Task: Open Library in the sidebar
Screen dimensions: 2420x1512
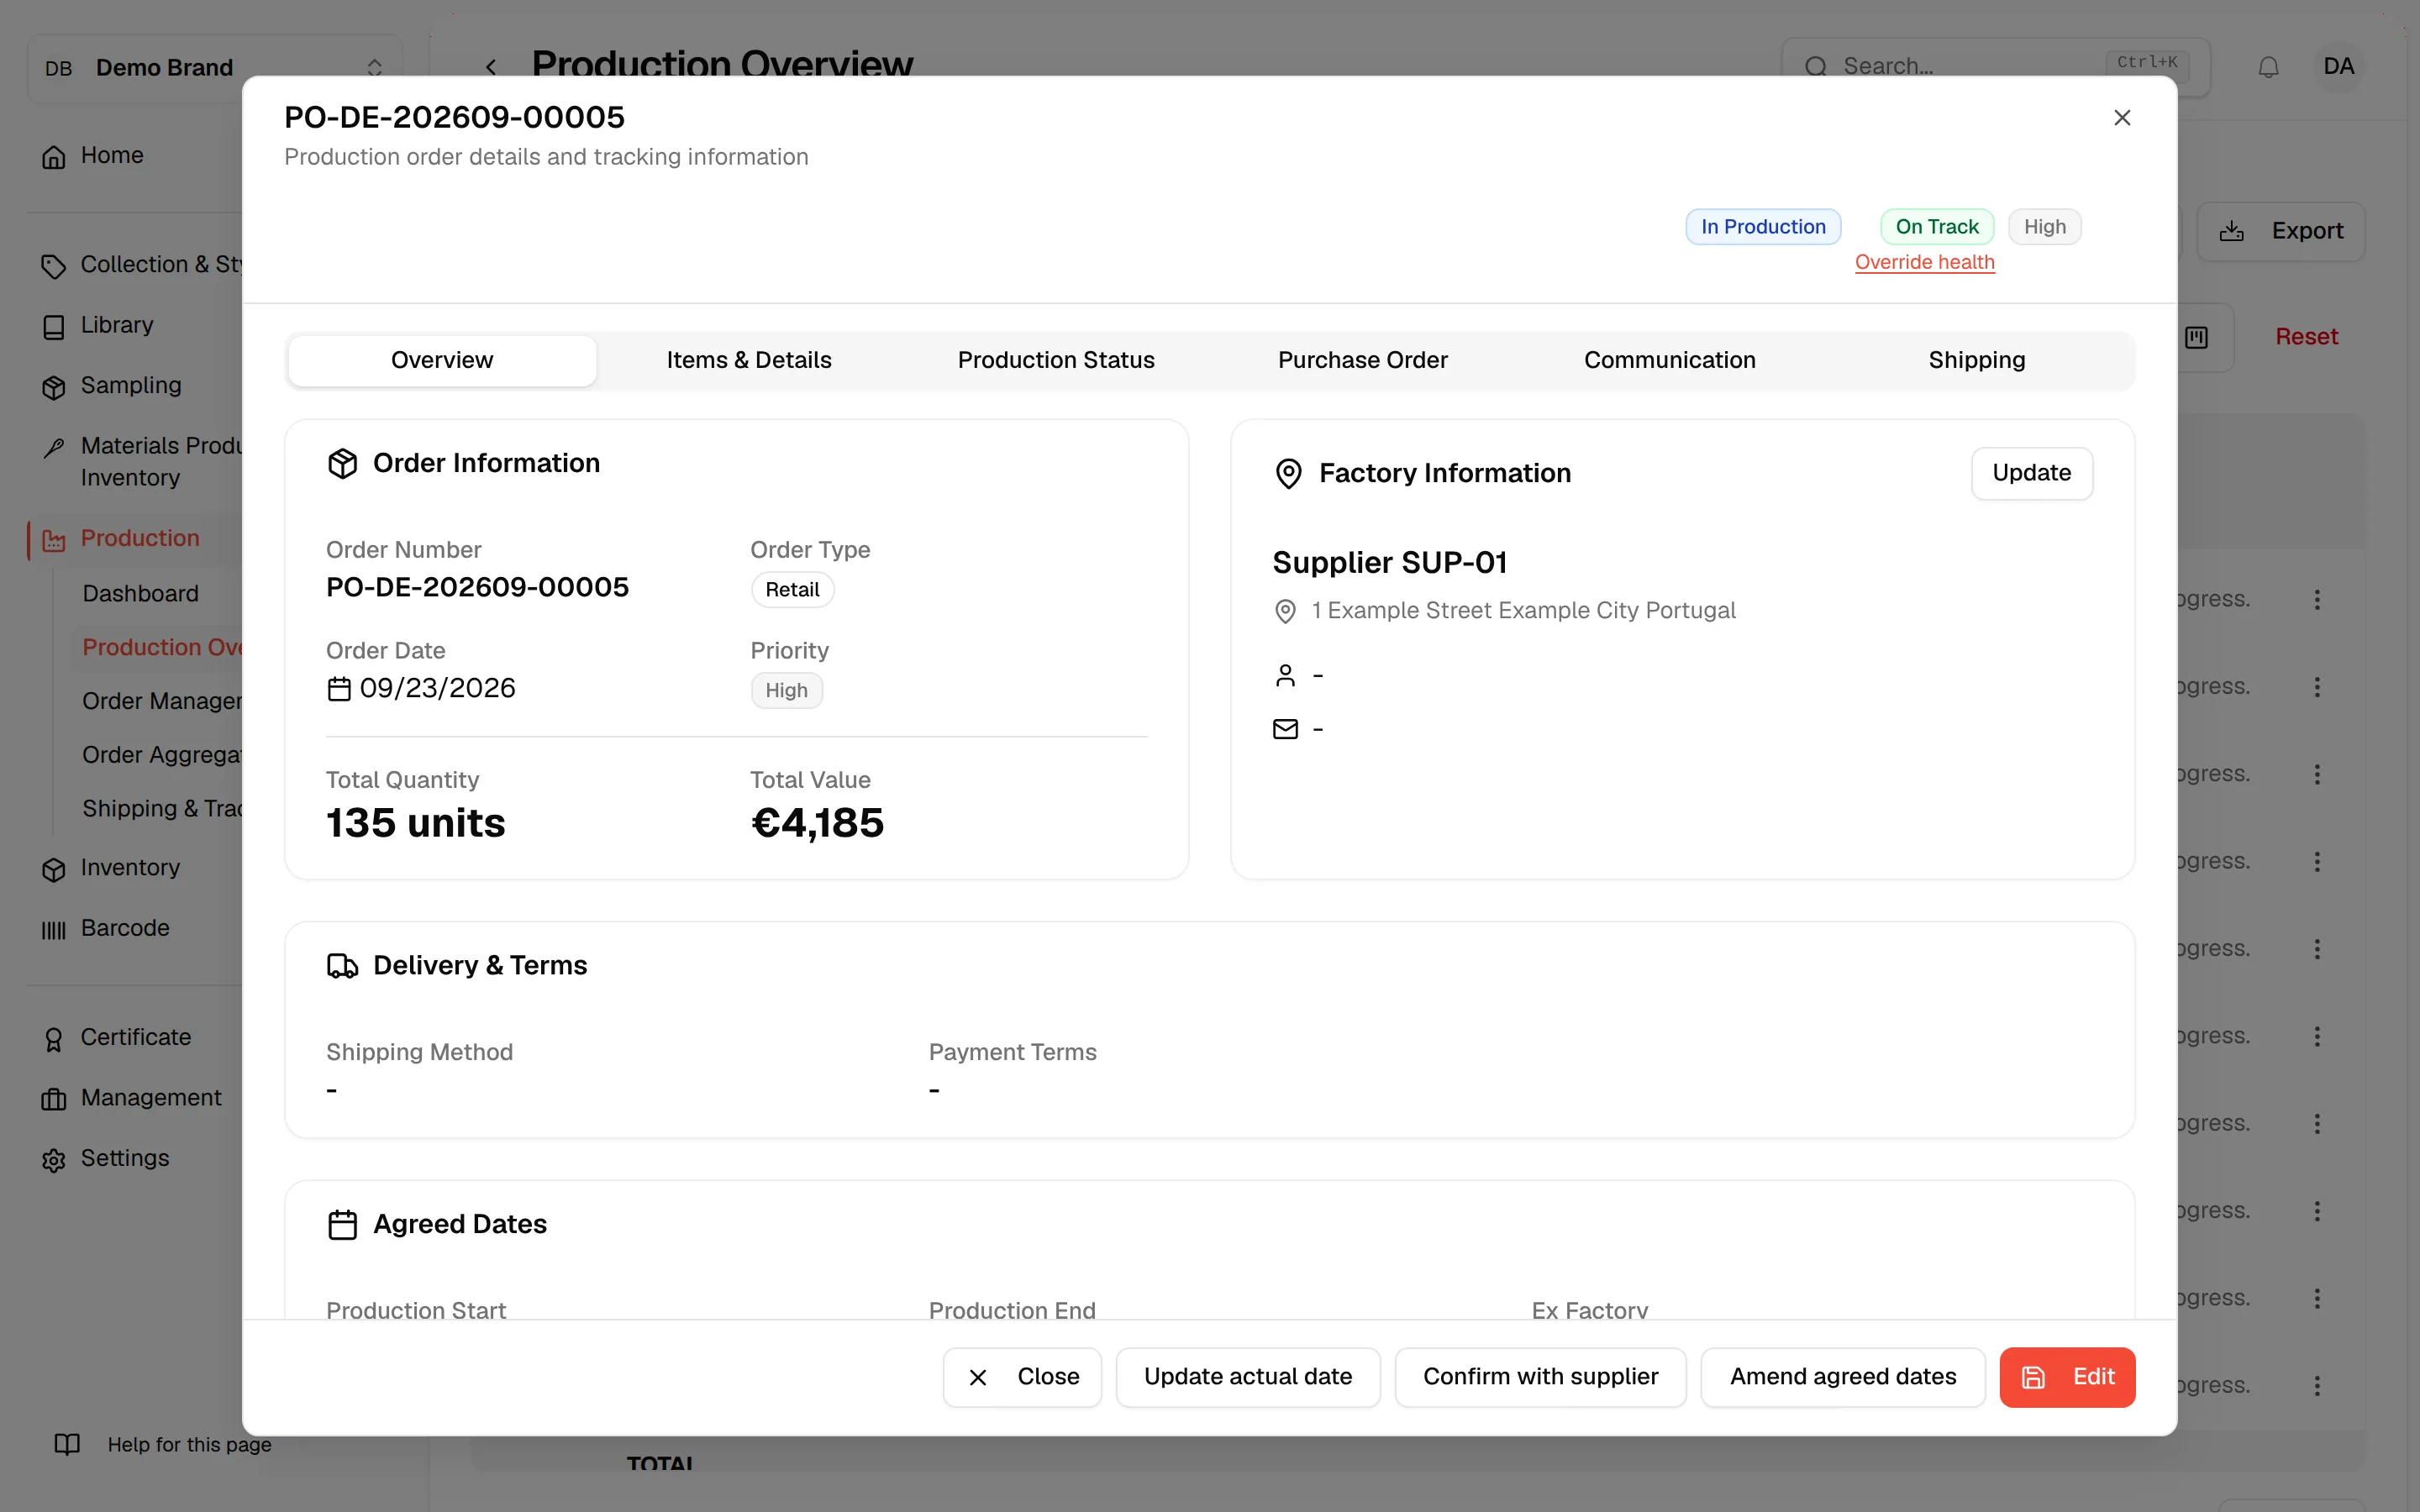Action: pyautogui.click(x=116, y=326)
